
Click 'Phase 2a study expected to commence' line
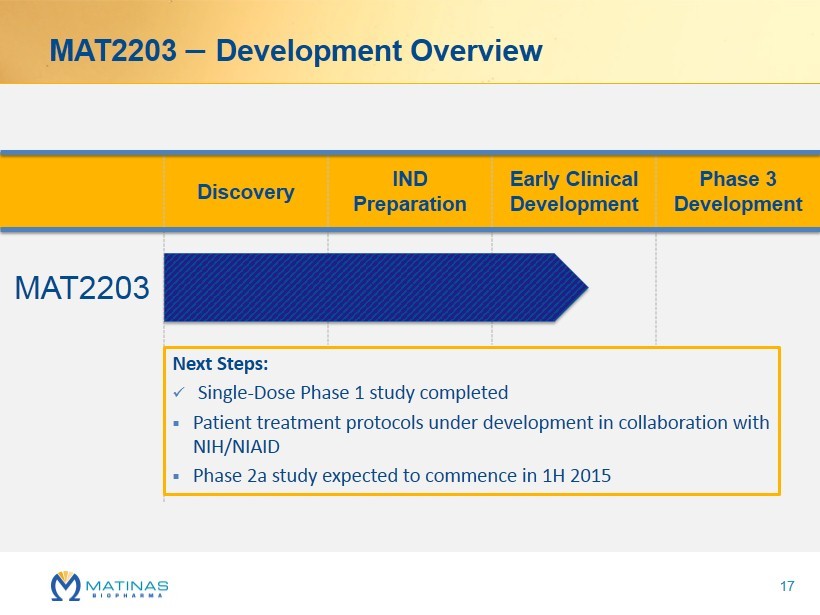pos(401,476)
